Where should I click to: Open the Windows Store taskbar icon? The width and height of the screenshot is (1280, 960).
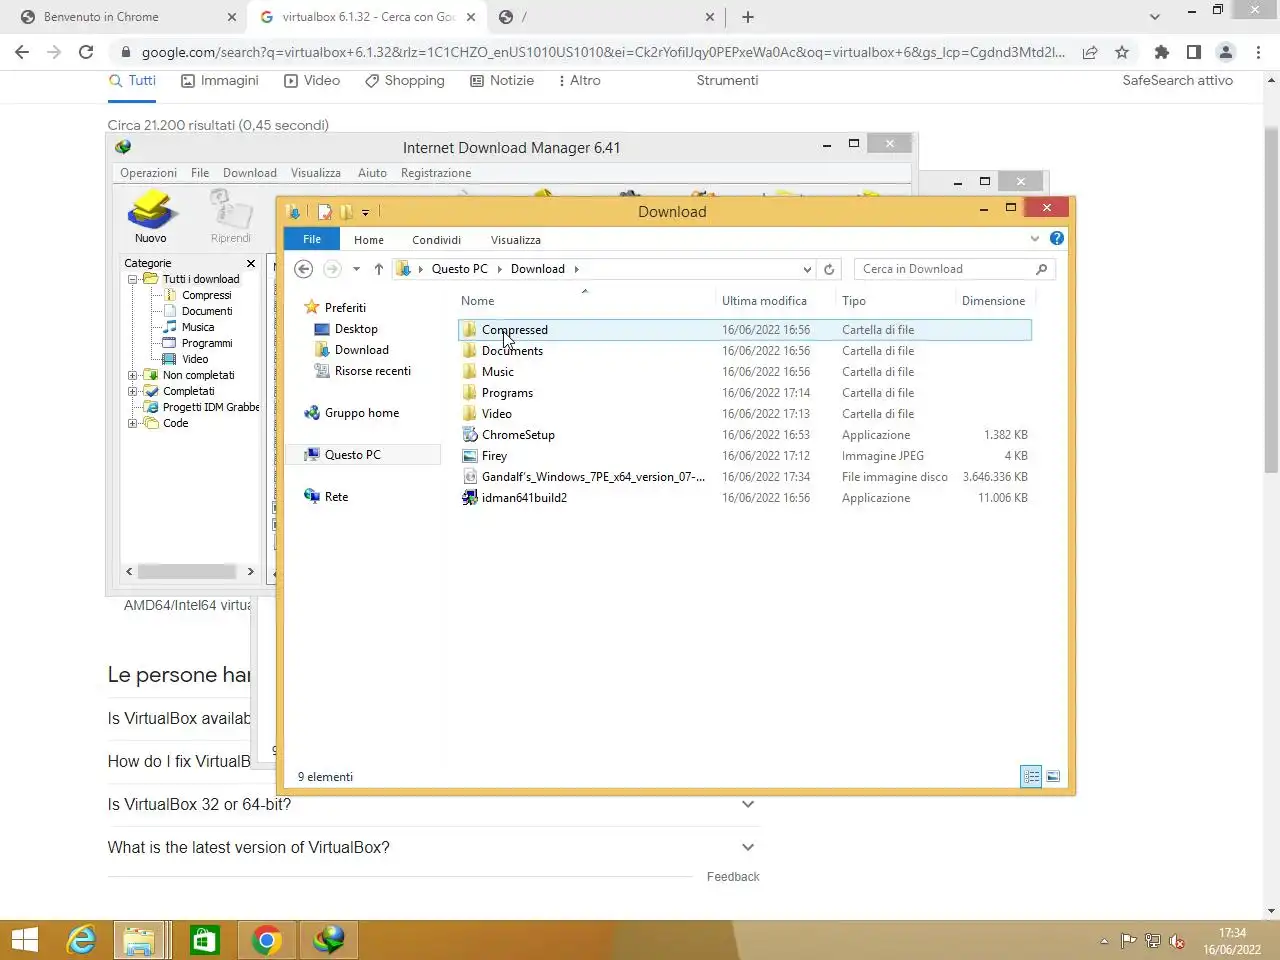pyautogui.click(x=204, y=940)
